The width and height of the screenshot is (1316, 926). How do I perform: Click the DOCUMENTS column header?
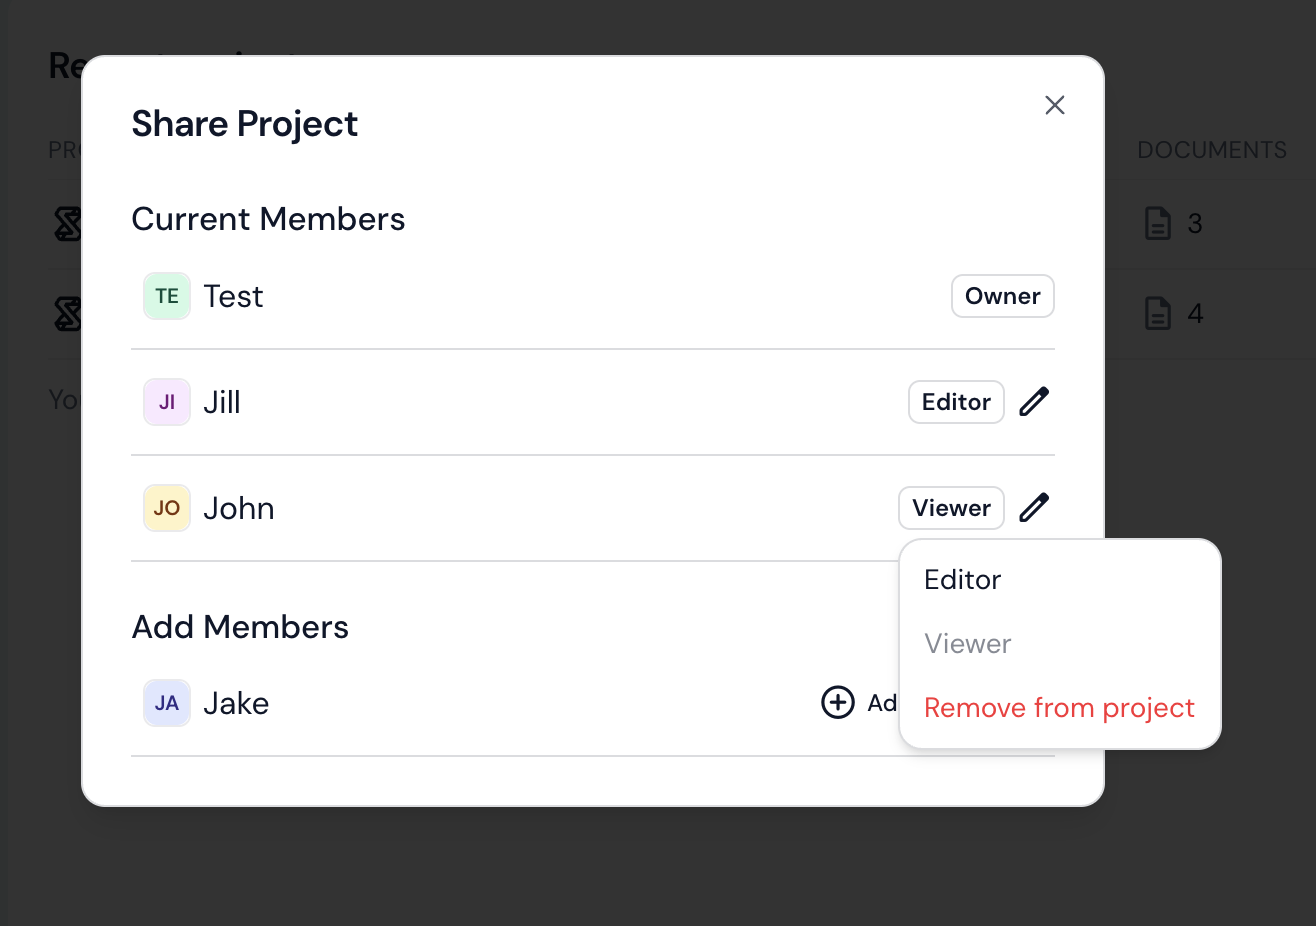(x=1212, y=150)
